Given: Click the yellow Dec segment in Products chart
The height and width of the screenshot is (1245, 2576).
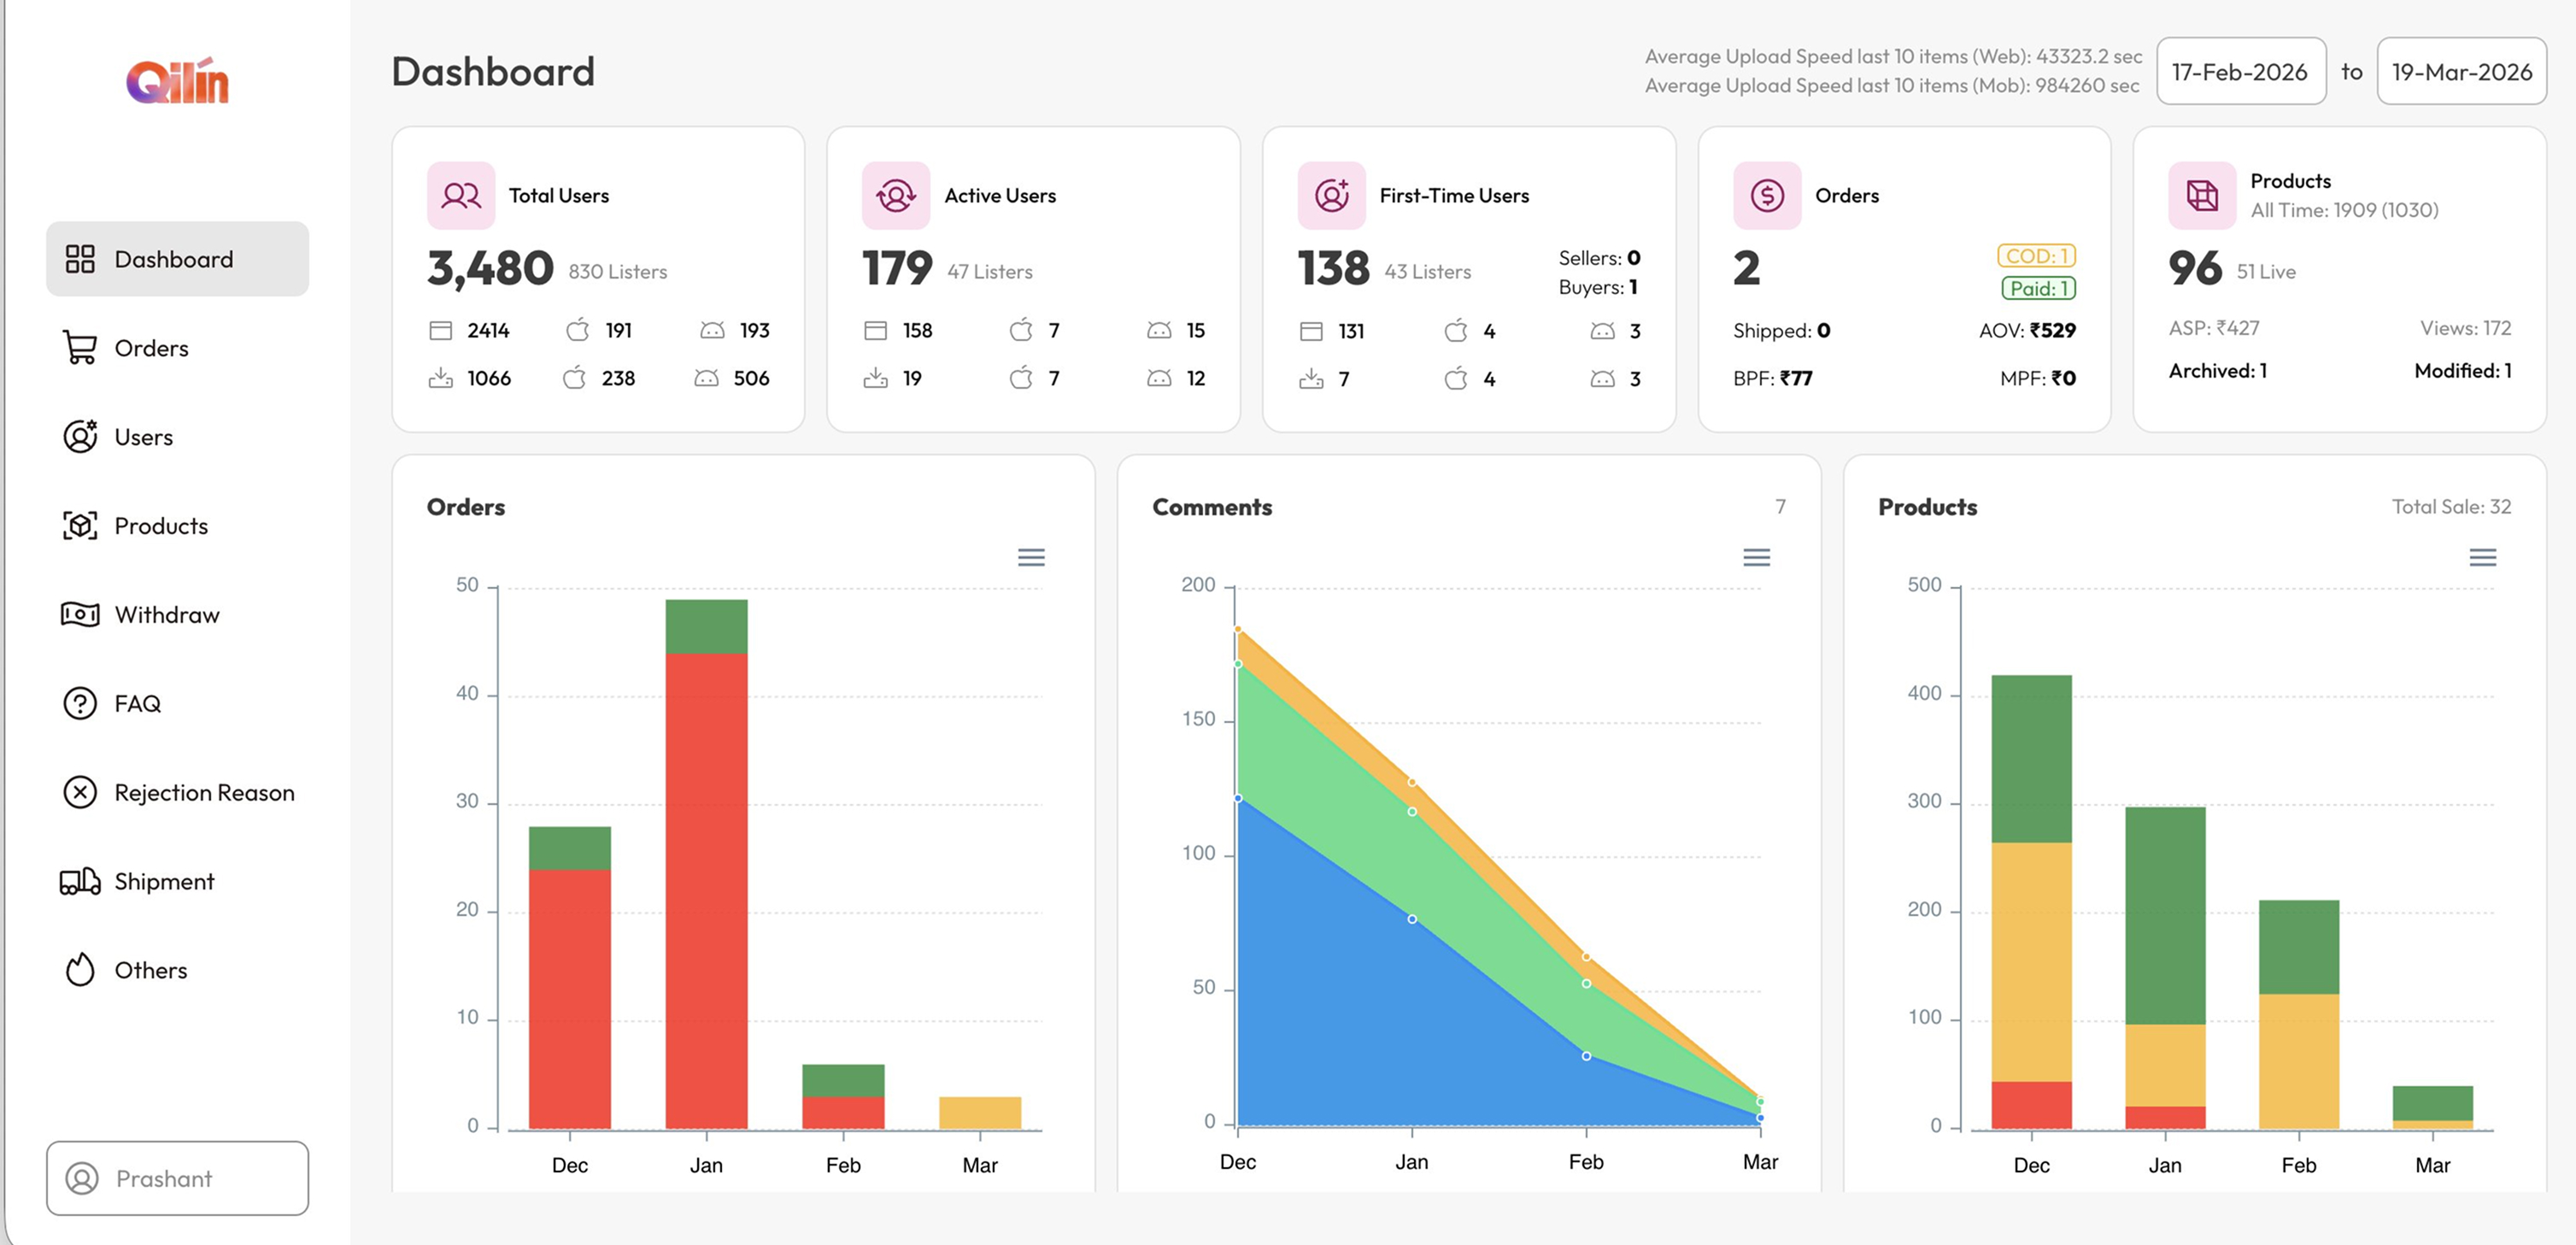Looking at the screenshot, I should pyautogui.click(x=2031, y=962).
